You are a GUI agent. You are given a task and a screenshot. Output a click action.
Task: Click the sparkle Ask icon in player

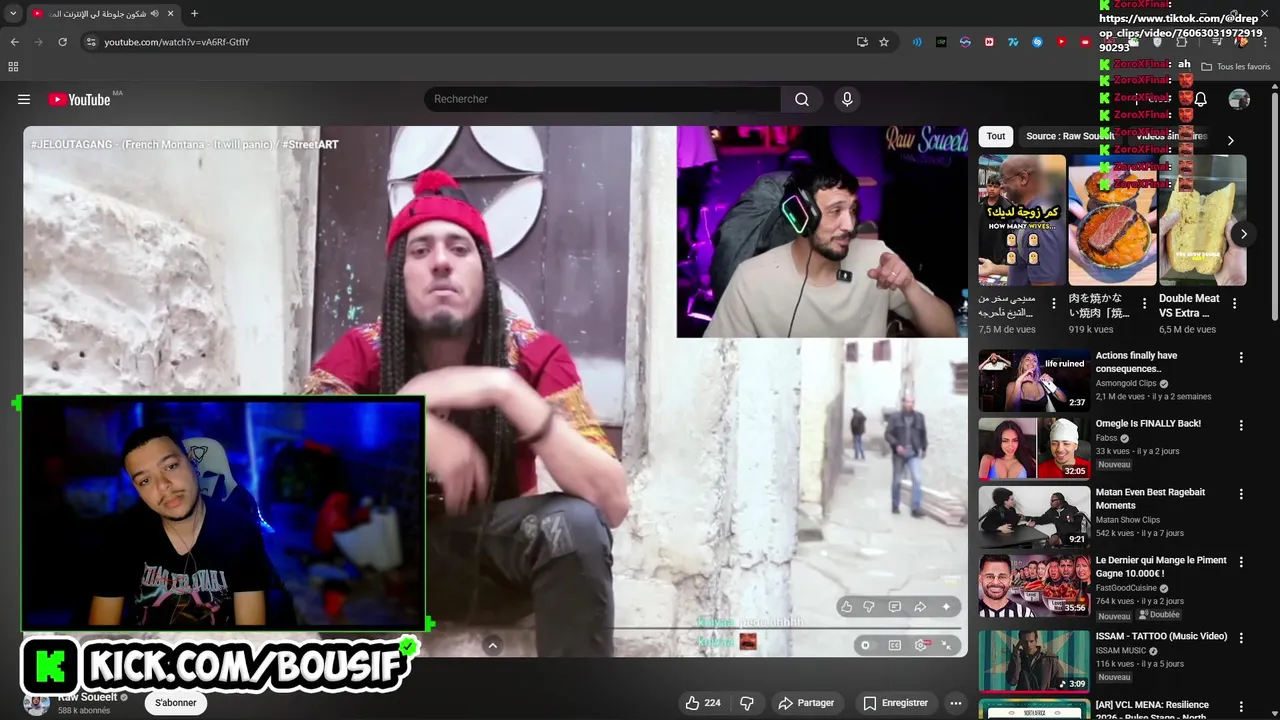pyautogui.click(x=946, y=607)
